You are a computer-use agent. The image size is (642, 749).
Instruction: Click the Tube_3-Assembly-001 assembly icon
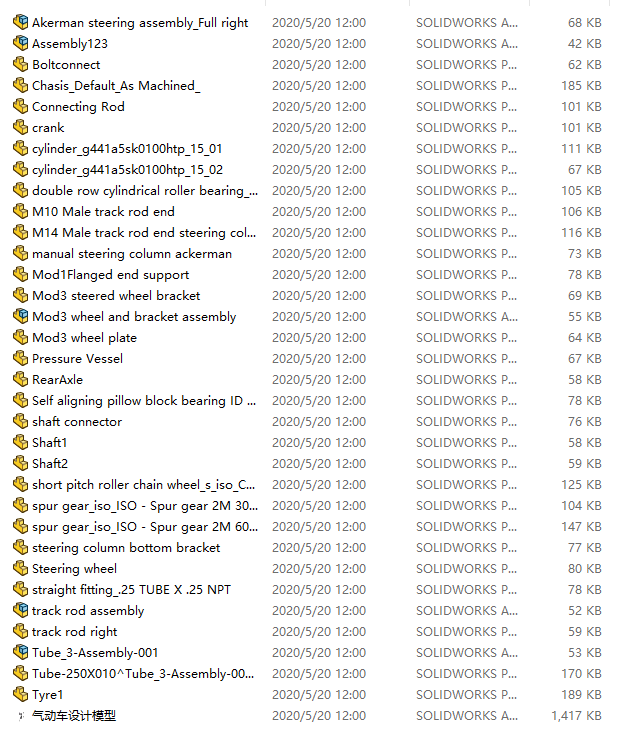pos(21,652)
